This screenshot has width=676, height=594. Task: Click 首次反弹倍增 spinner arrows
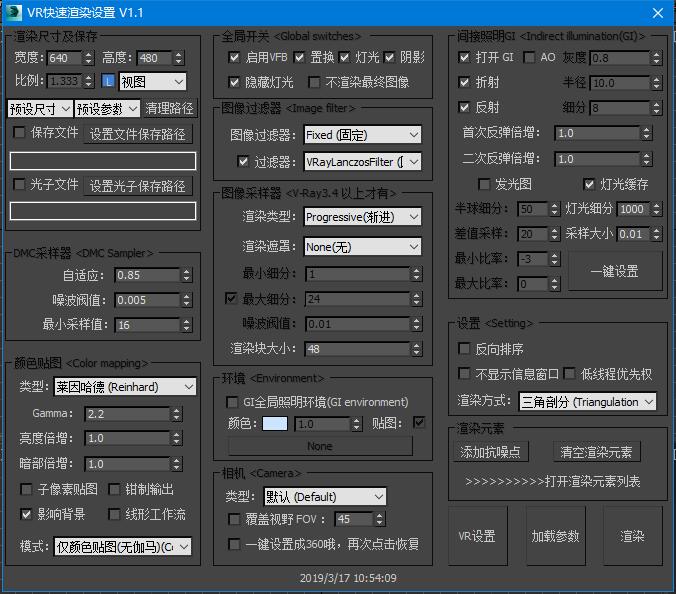coord(646,134)
